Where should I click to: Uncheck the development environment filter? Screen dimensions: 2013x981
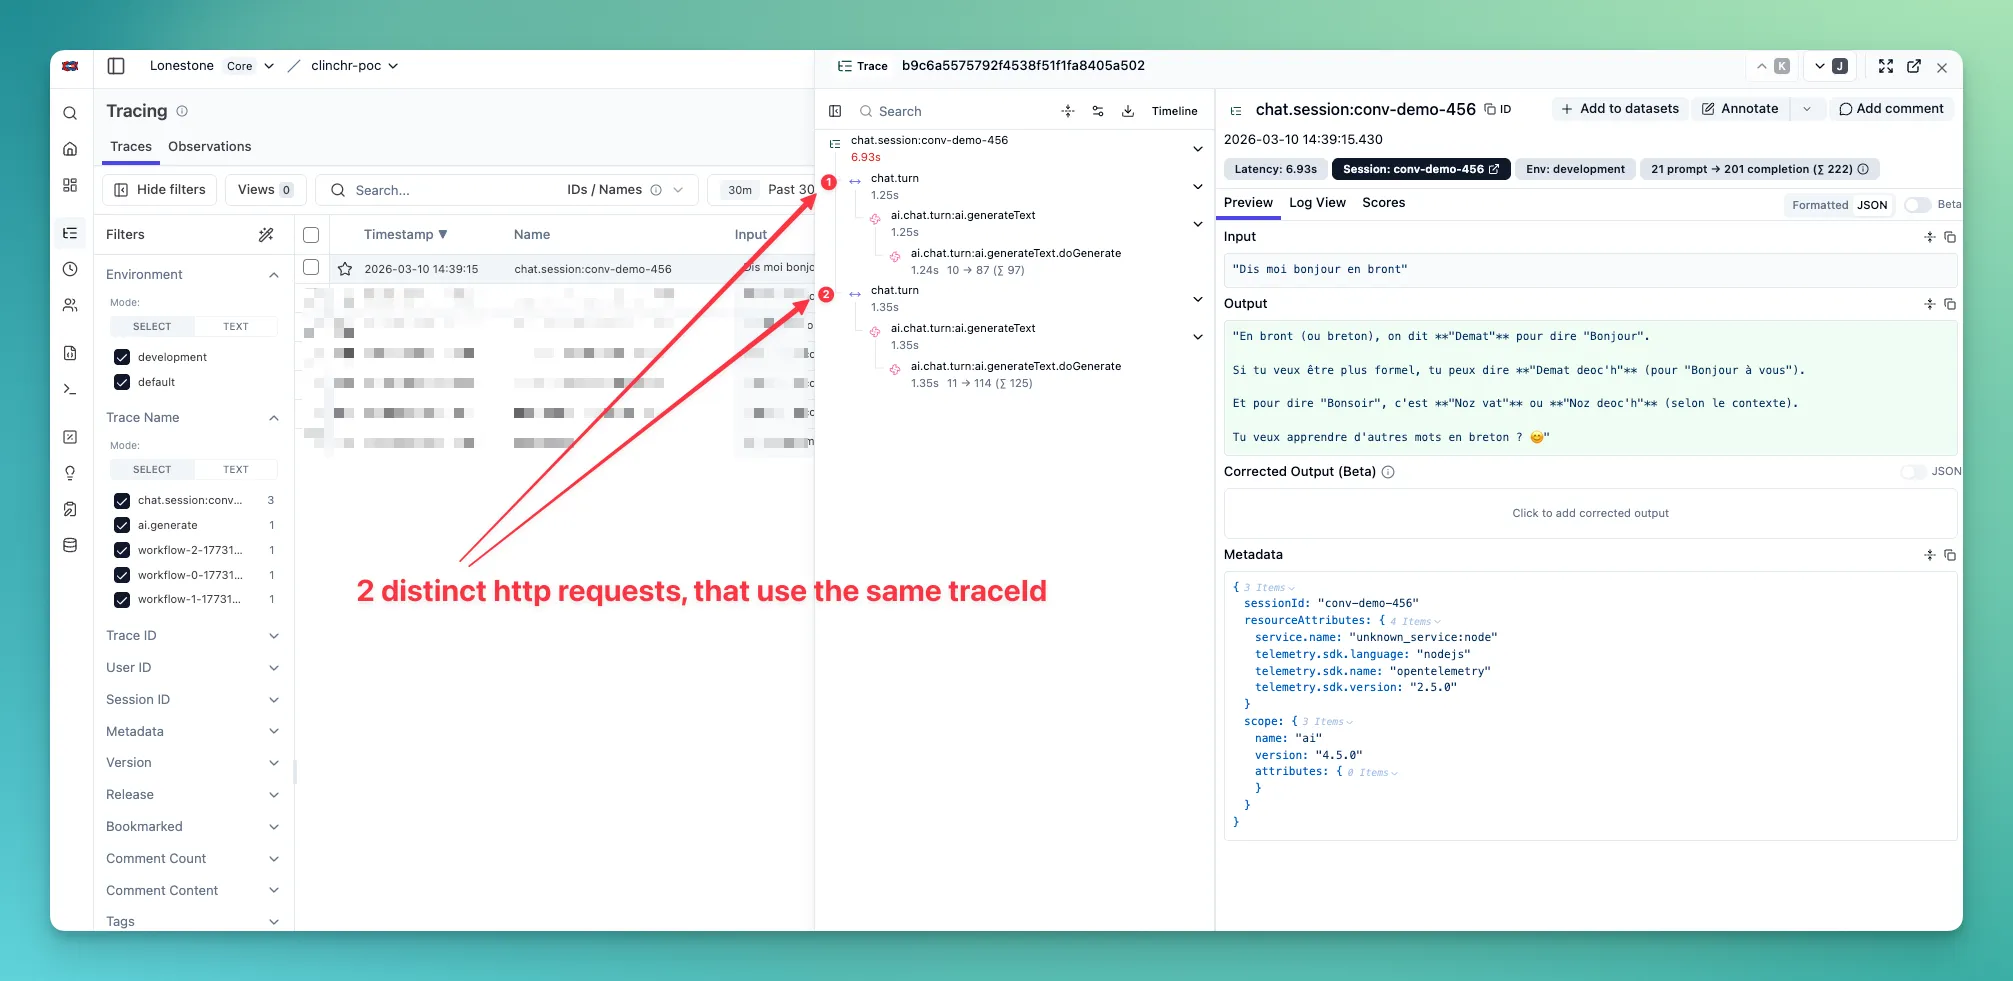[122, 357]
